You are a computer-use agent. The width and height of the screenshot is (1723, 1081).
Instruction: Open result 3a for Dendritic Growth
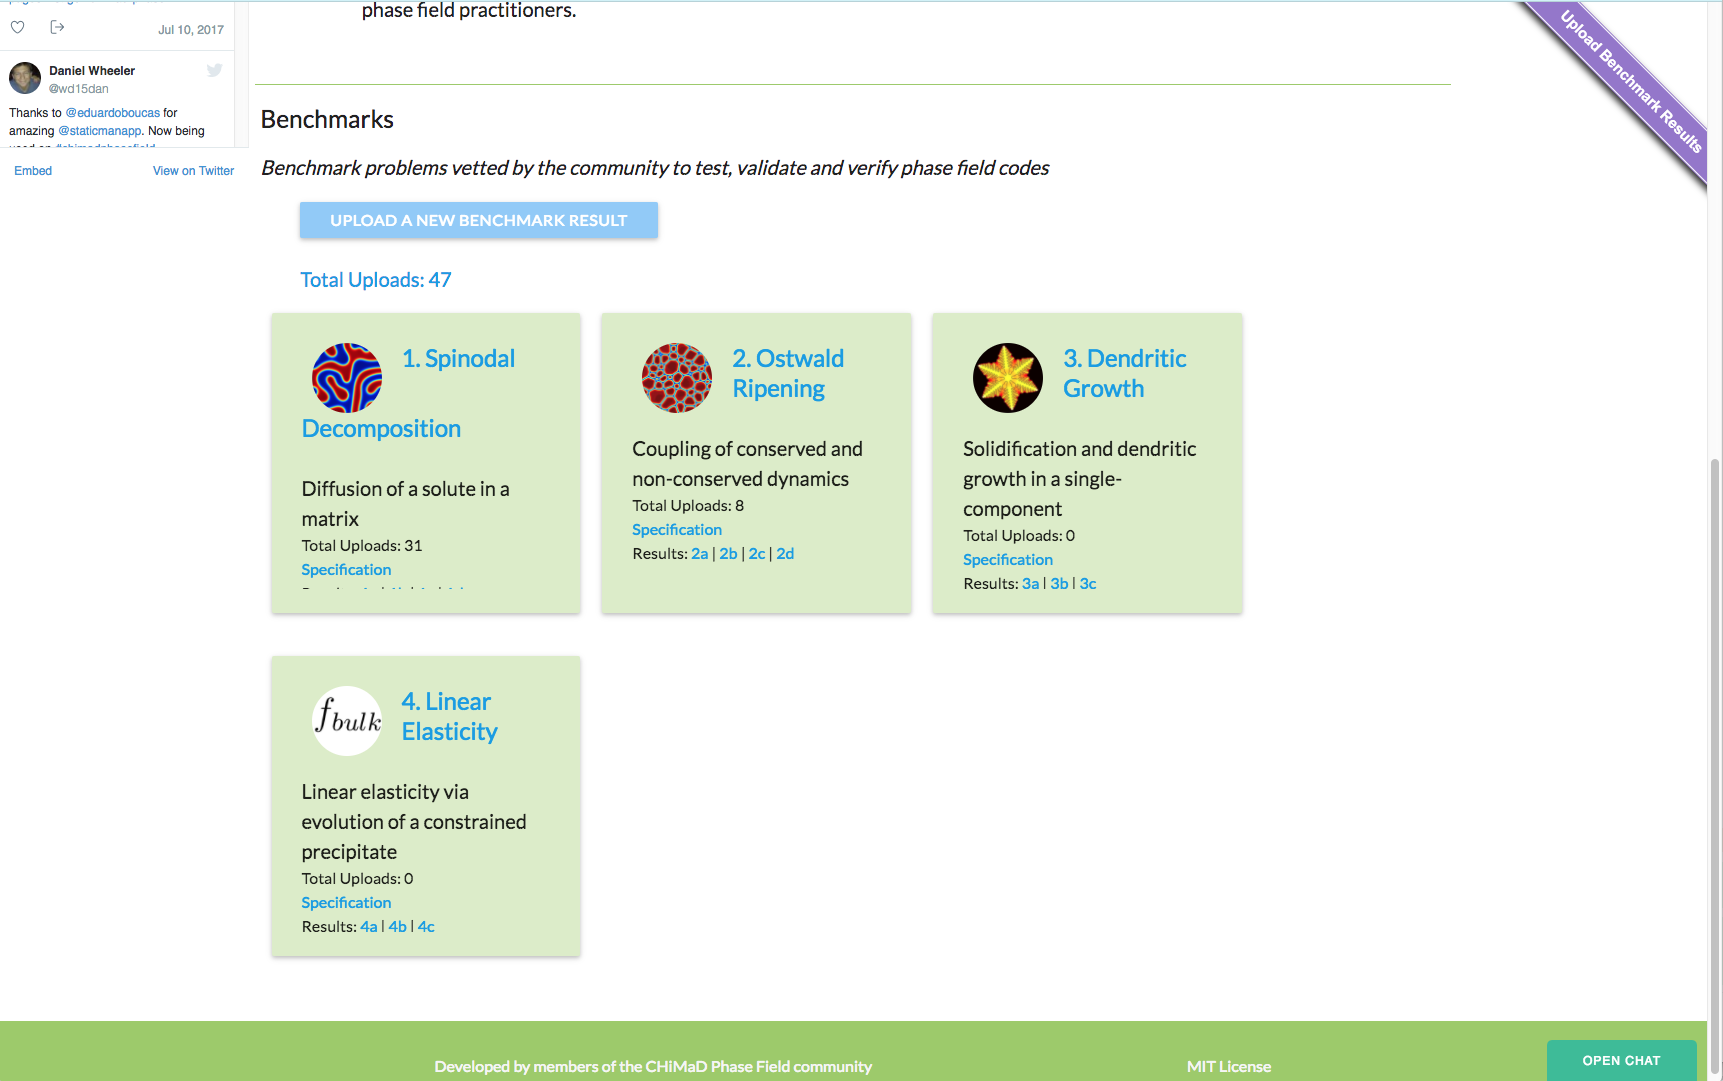click(1031, 583)
